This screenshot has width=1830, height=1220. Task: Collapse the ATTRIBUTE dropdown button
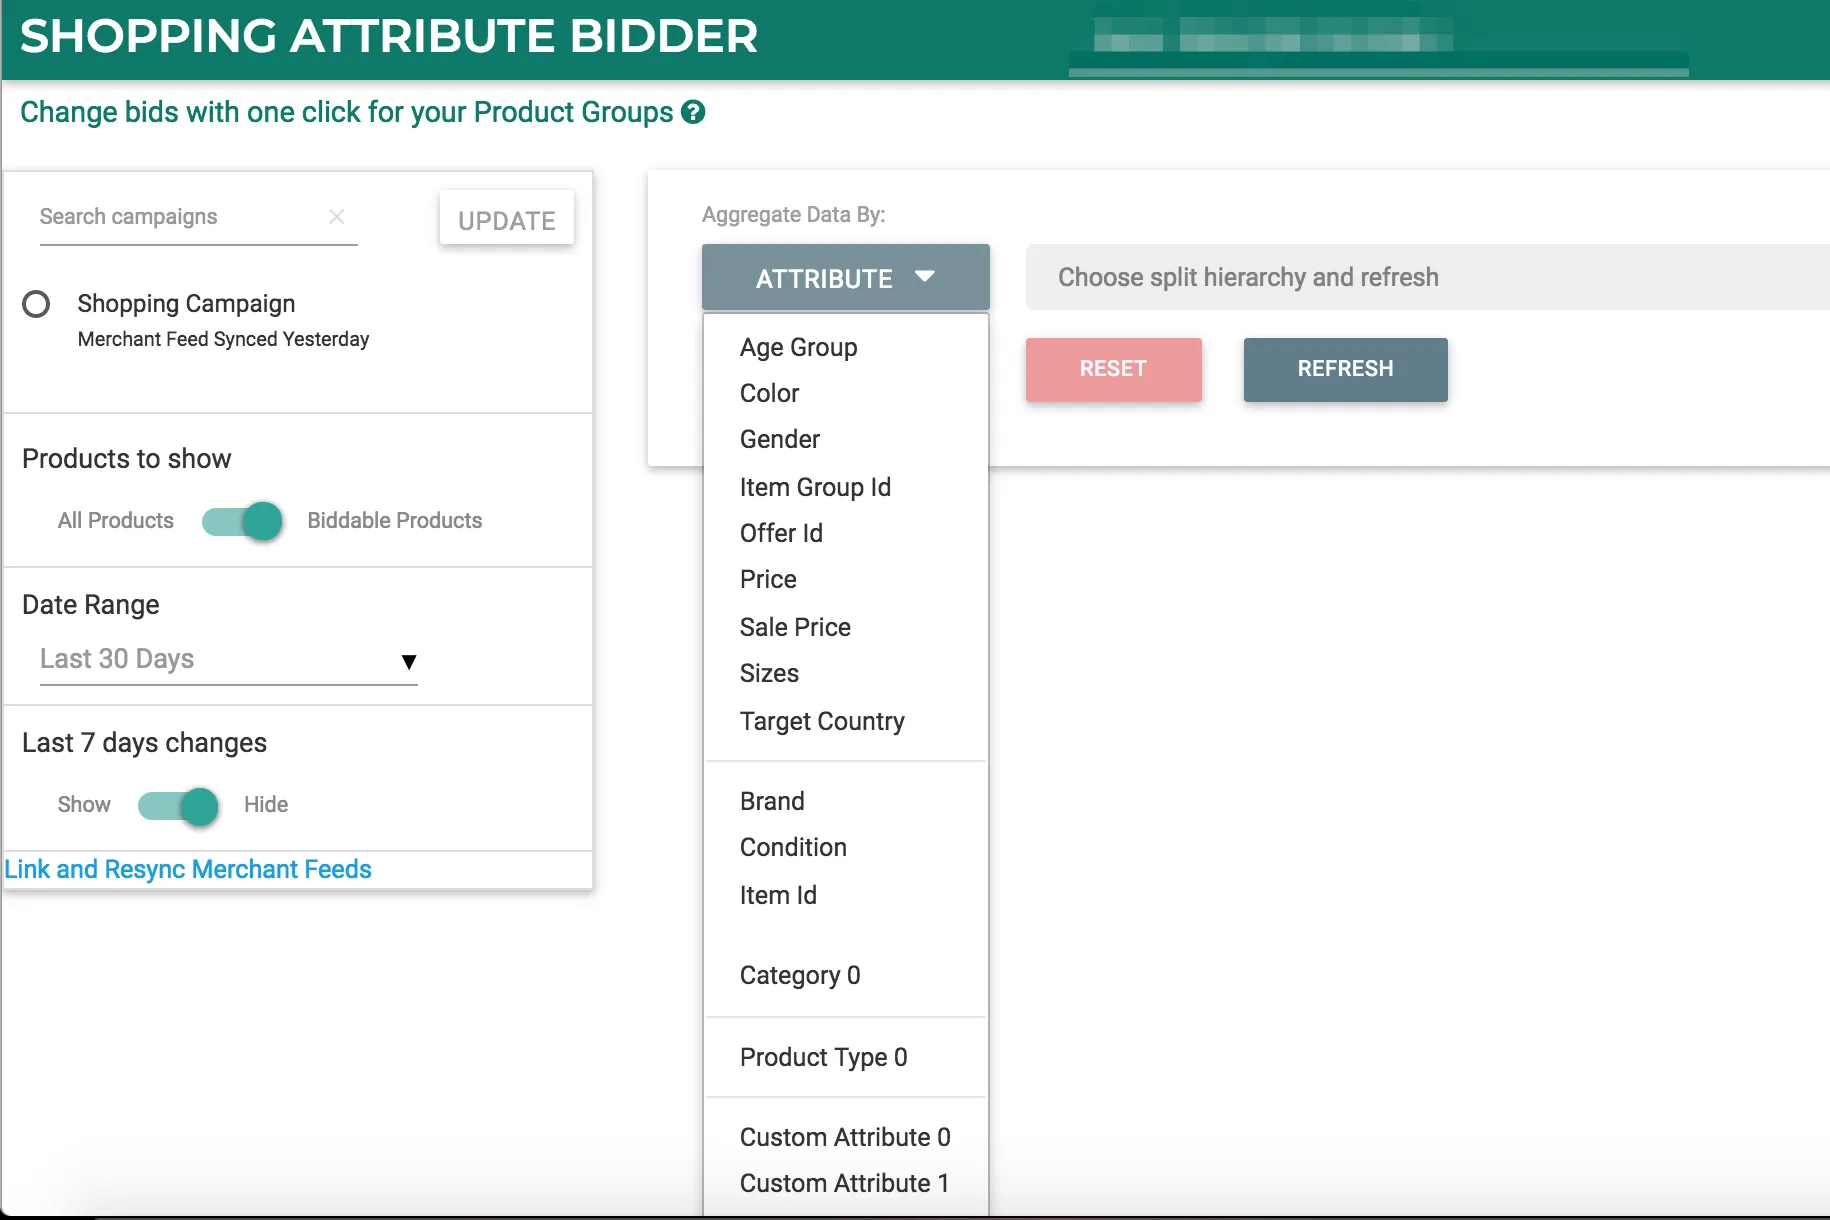845,278
